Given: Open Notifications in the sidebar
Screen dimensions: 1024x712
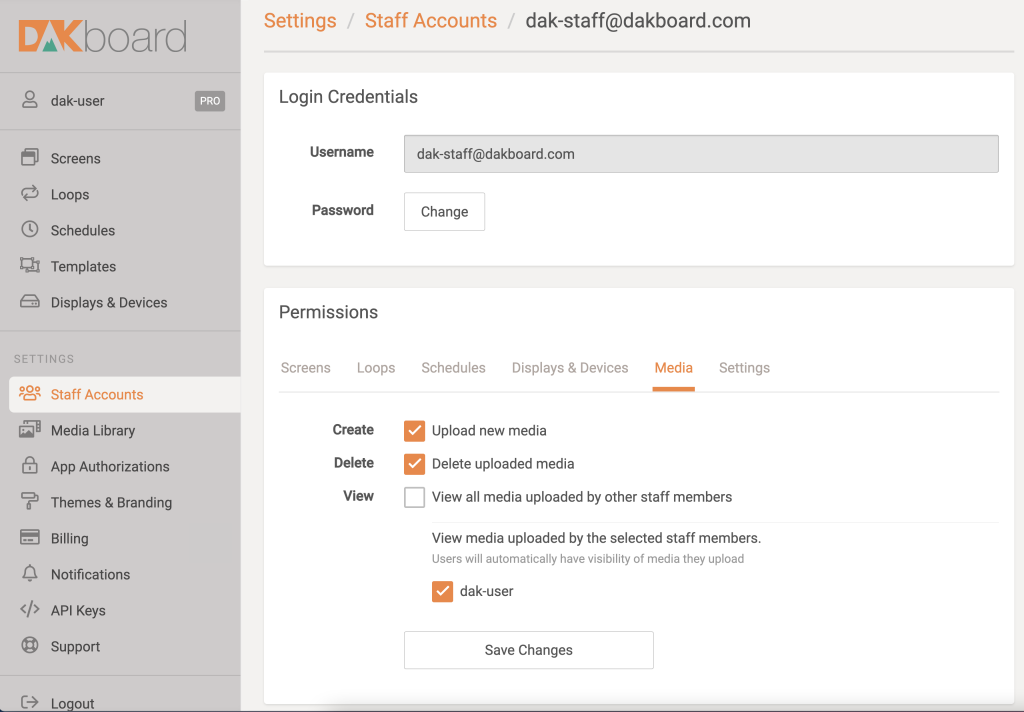Looking at the screenshot, I should (x=90, y=574).
